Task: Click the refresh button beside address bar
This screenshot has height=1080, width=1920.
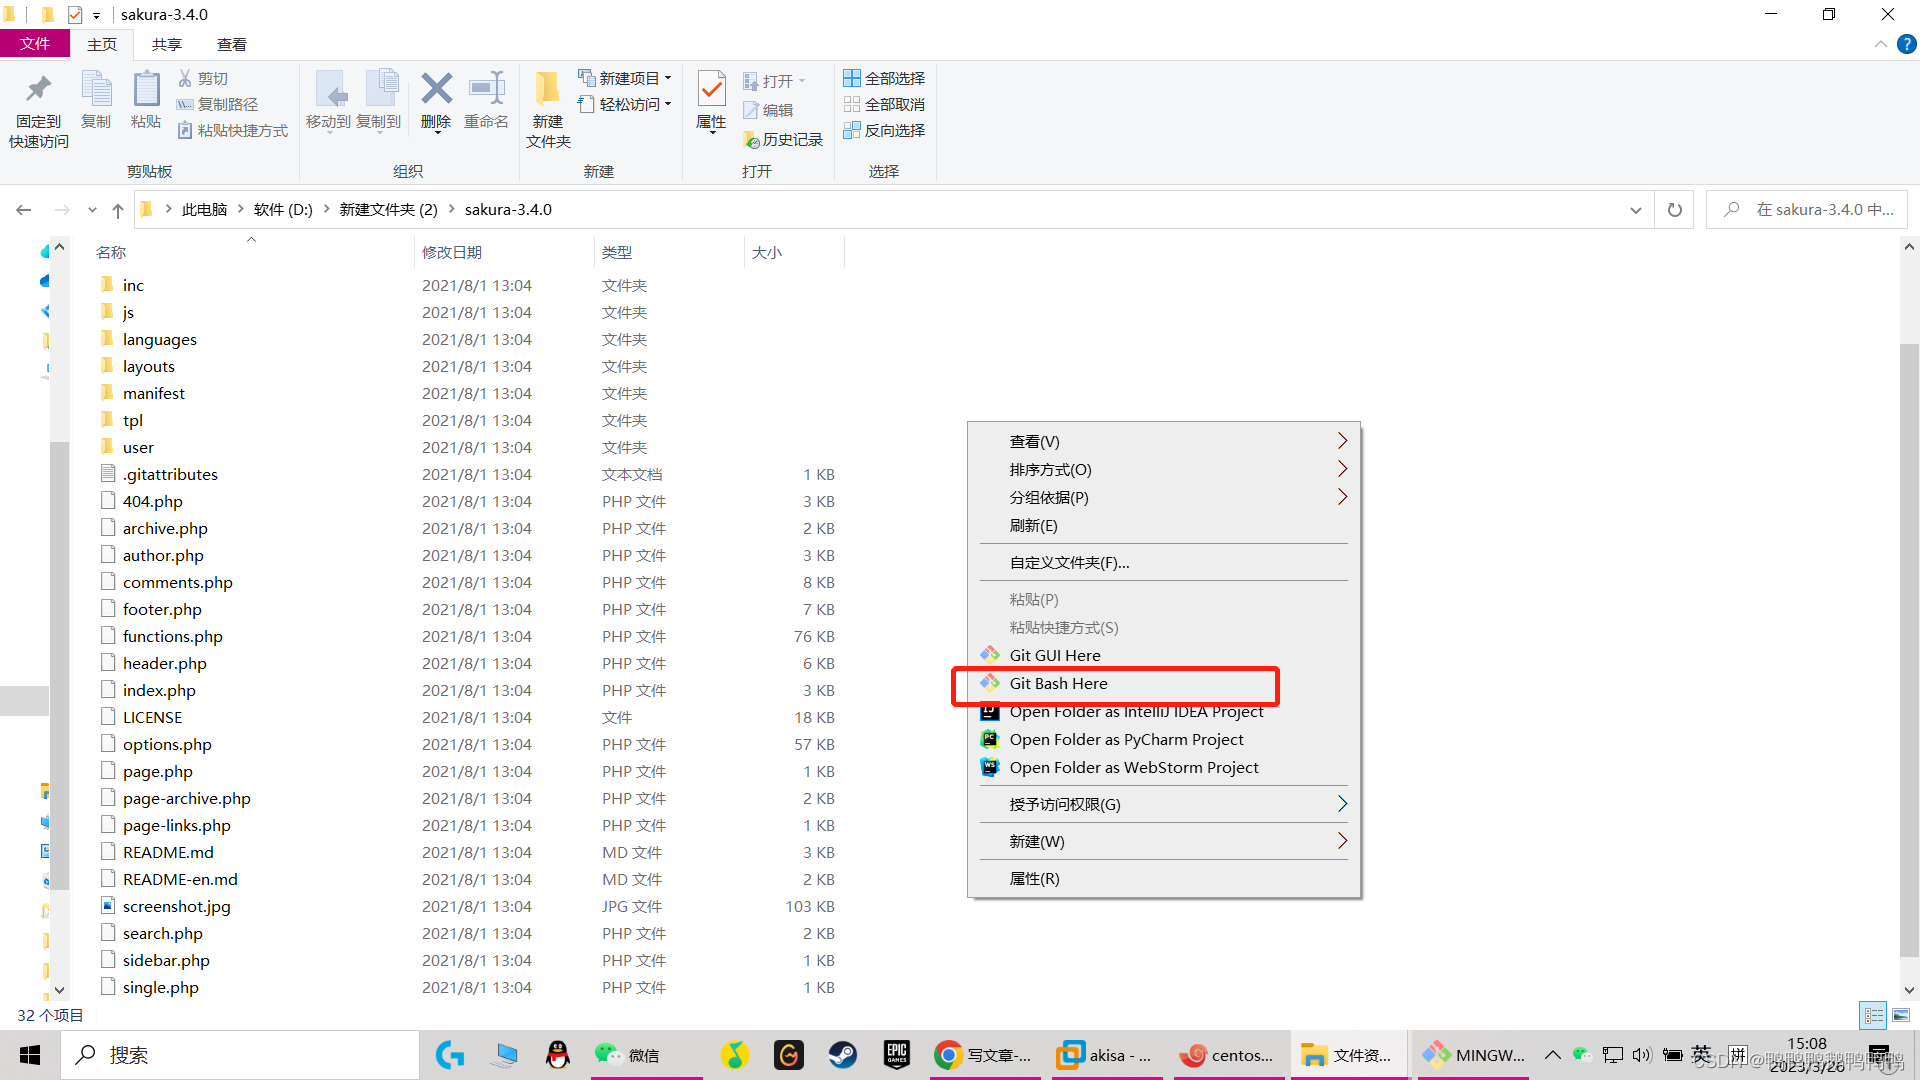Action: 1674,210
